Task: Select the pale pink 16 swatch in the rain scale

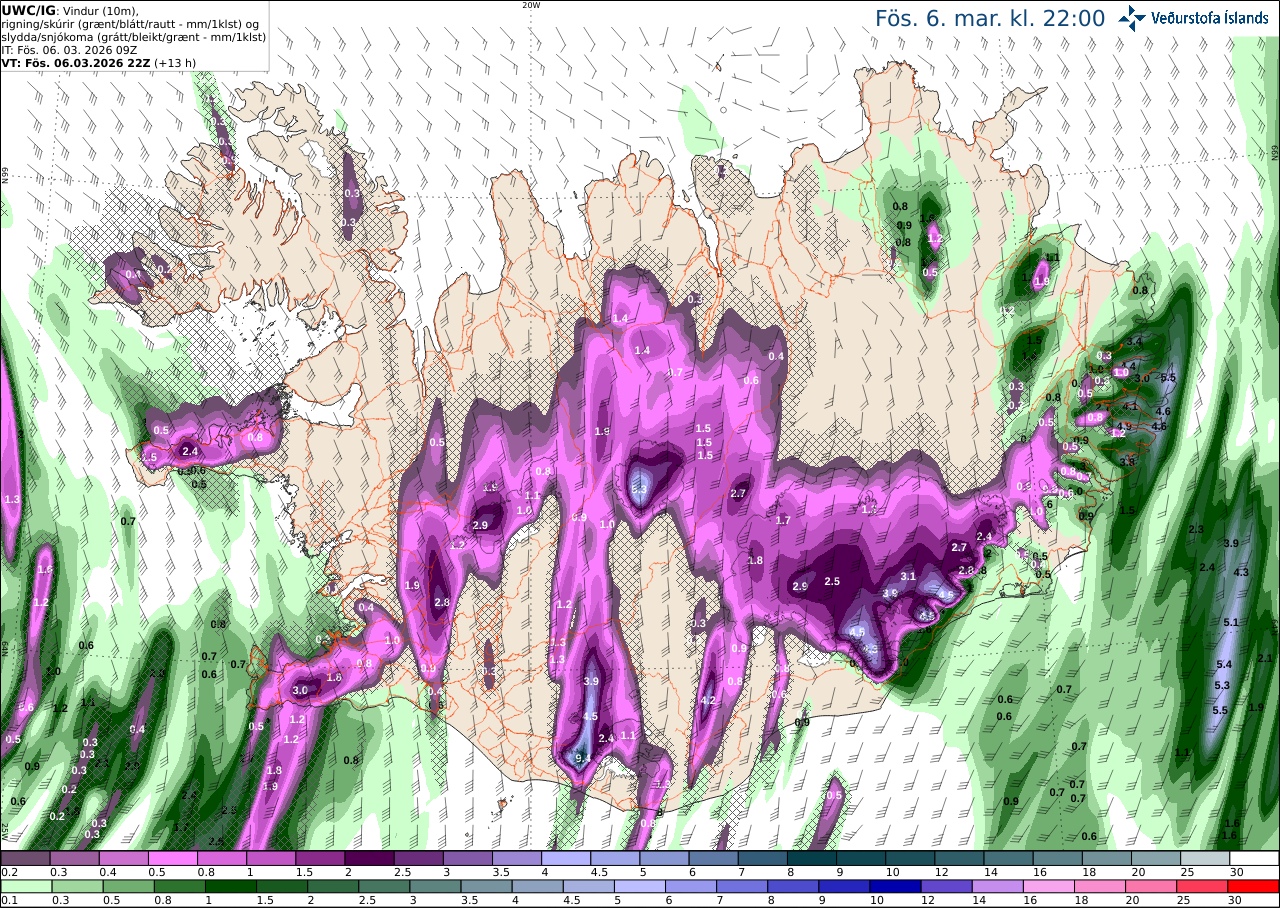Action: (x=1049, y=886)
